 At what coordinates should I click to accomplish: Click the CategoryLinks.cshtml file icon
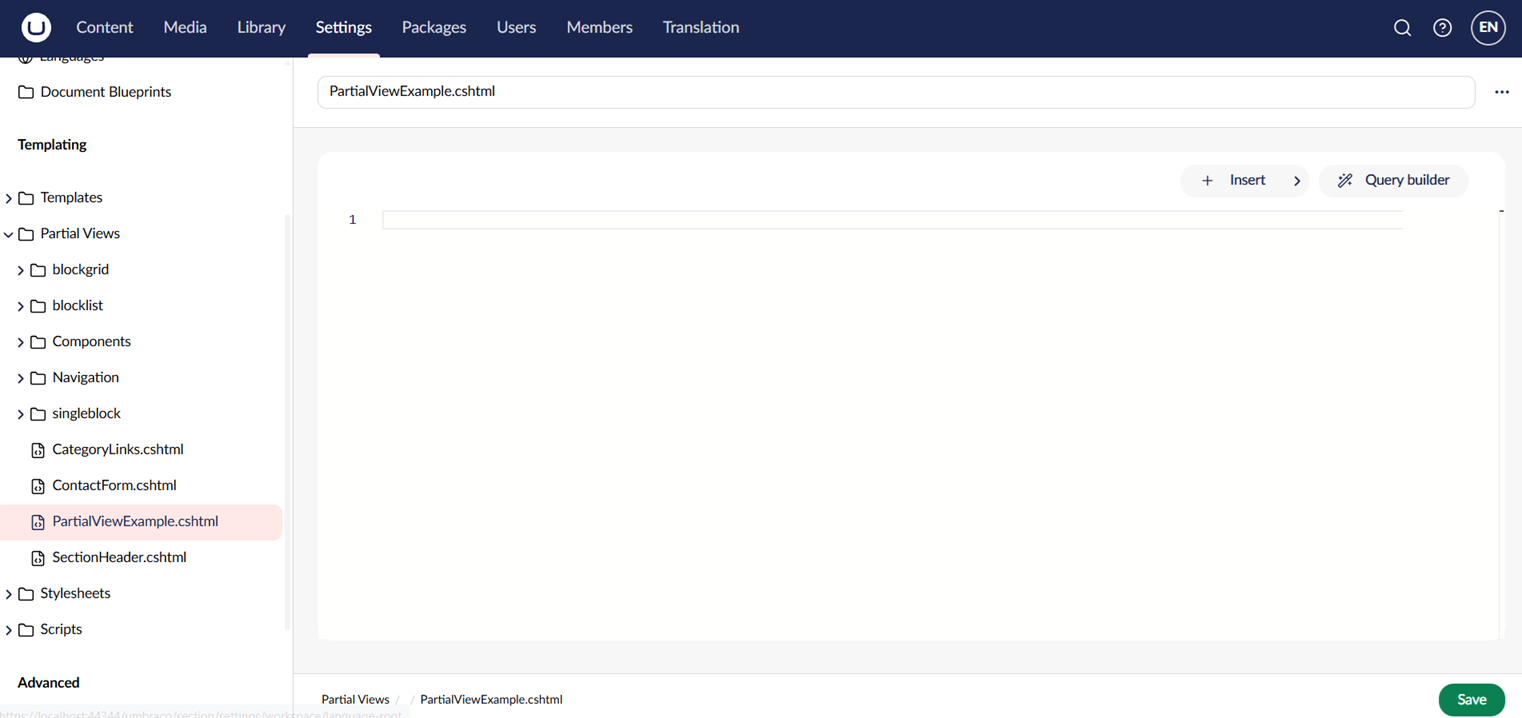38,450
